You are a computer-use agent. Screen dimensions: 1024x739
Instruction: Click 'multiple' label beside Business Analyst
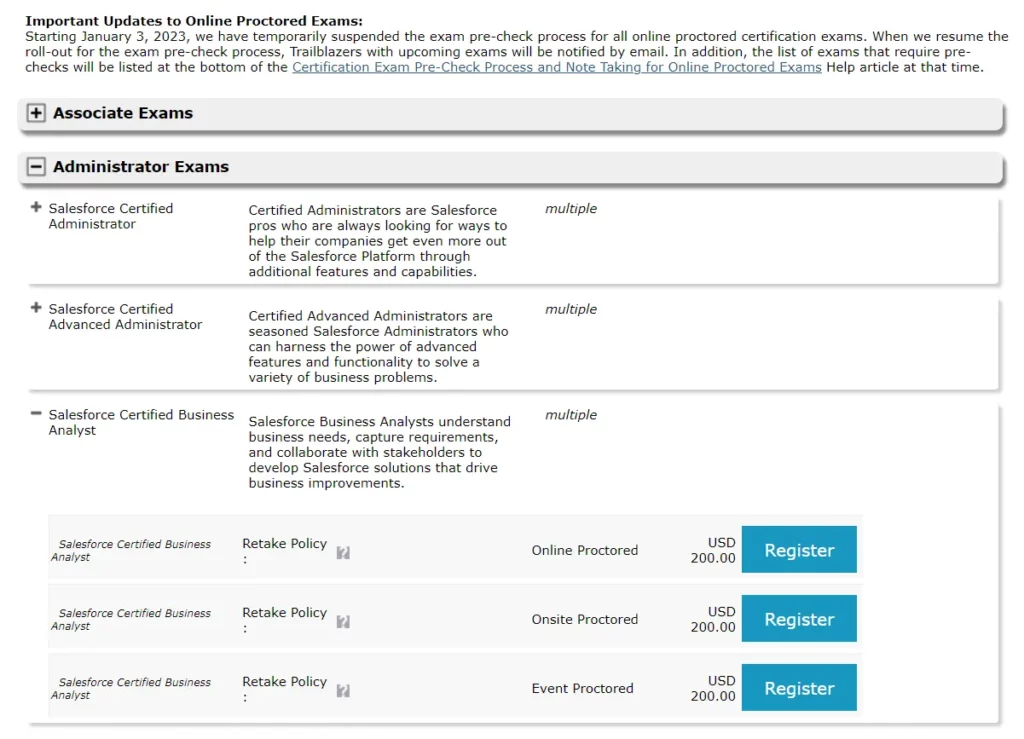(x=571, y=415)
